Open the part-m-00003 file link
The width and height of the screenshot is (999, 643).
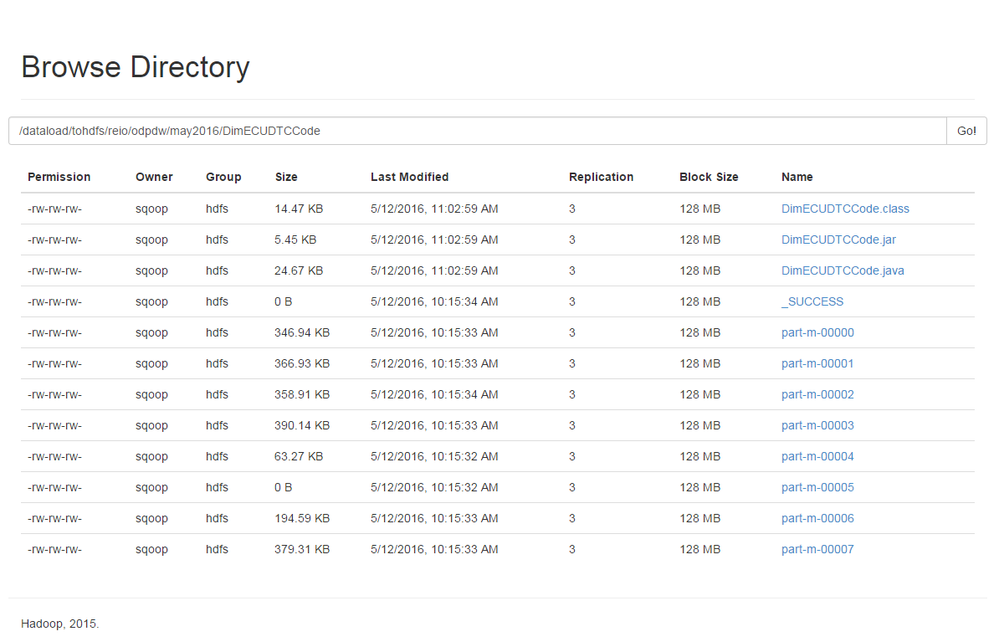point(817,426)
